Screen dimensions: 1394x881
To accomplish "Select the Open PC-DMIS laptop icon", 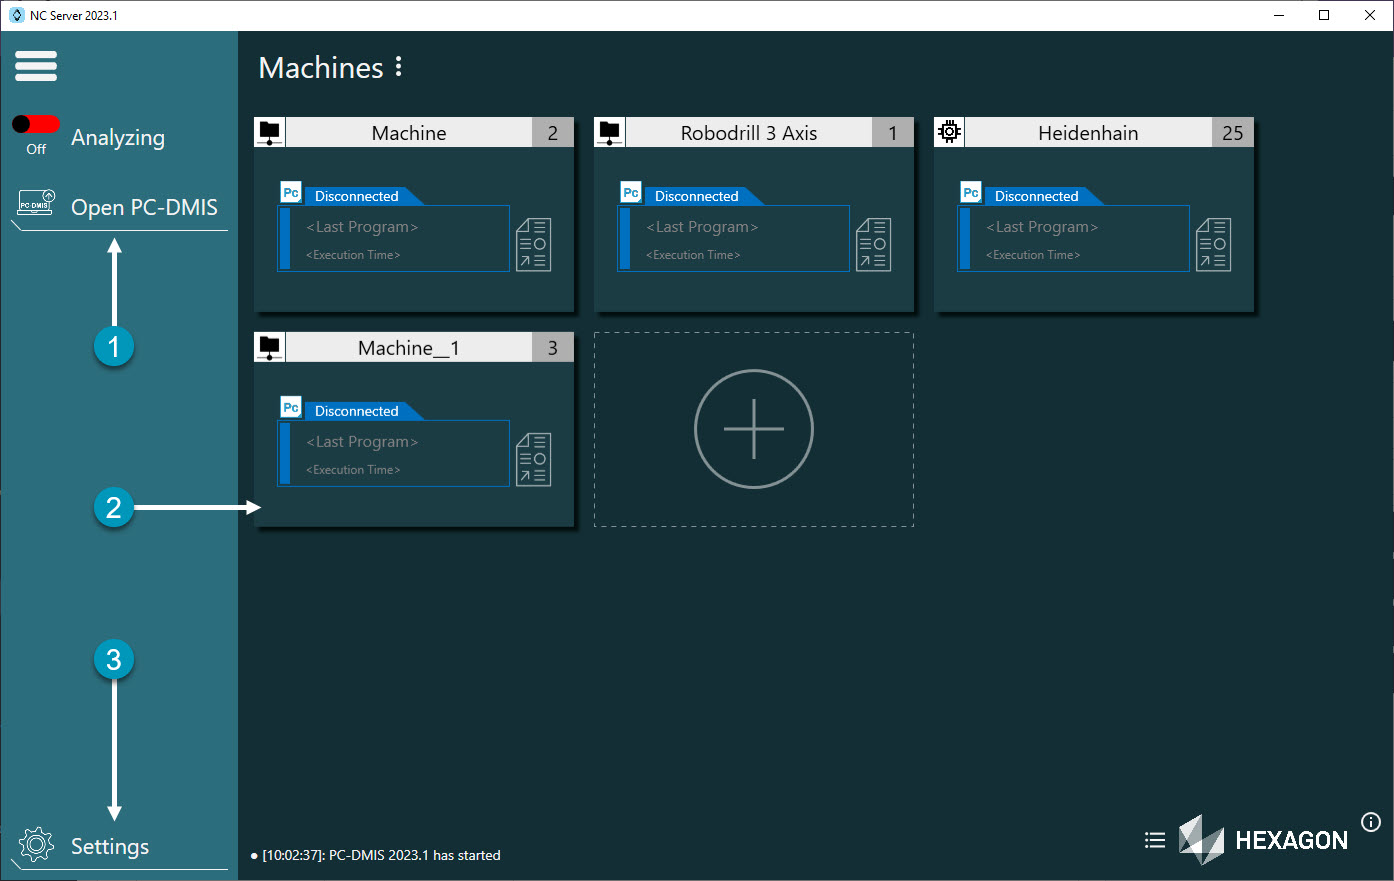I will [x=36, y=201].
